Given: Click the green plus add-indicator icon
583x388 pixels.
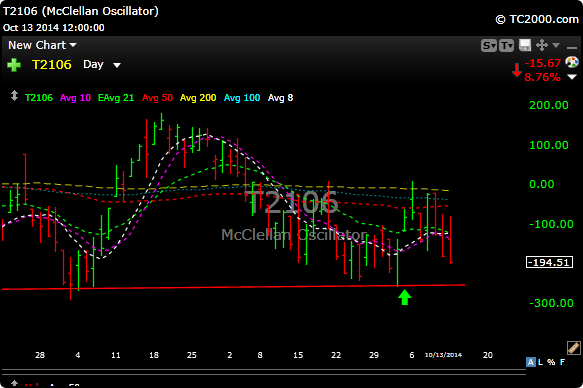Looking at the screenshot, I should tap(14, 65).
